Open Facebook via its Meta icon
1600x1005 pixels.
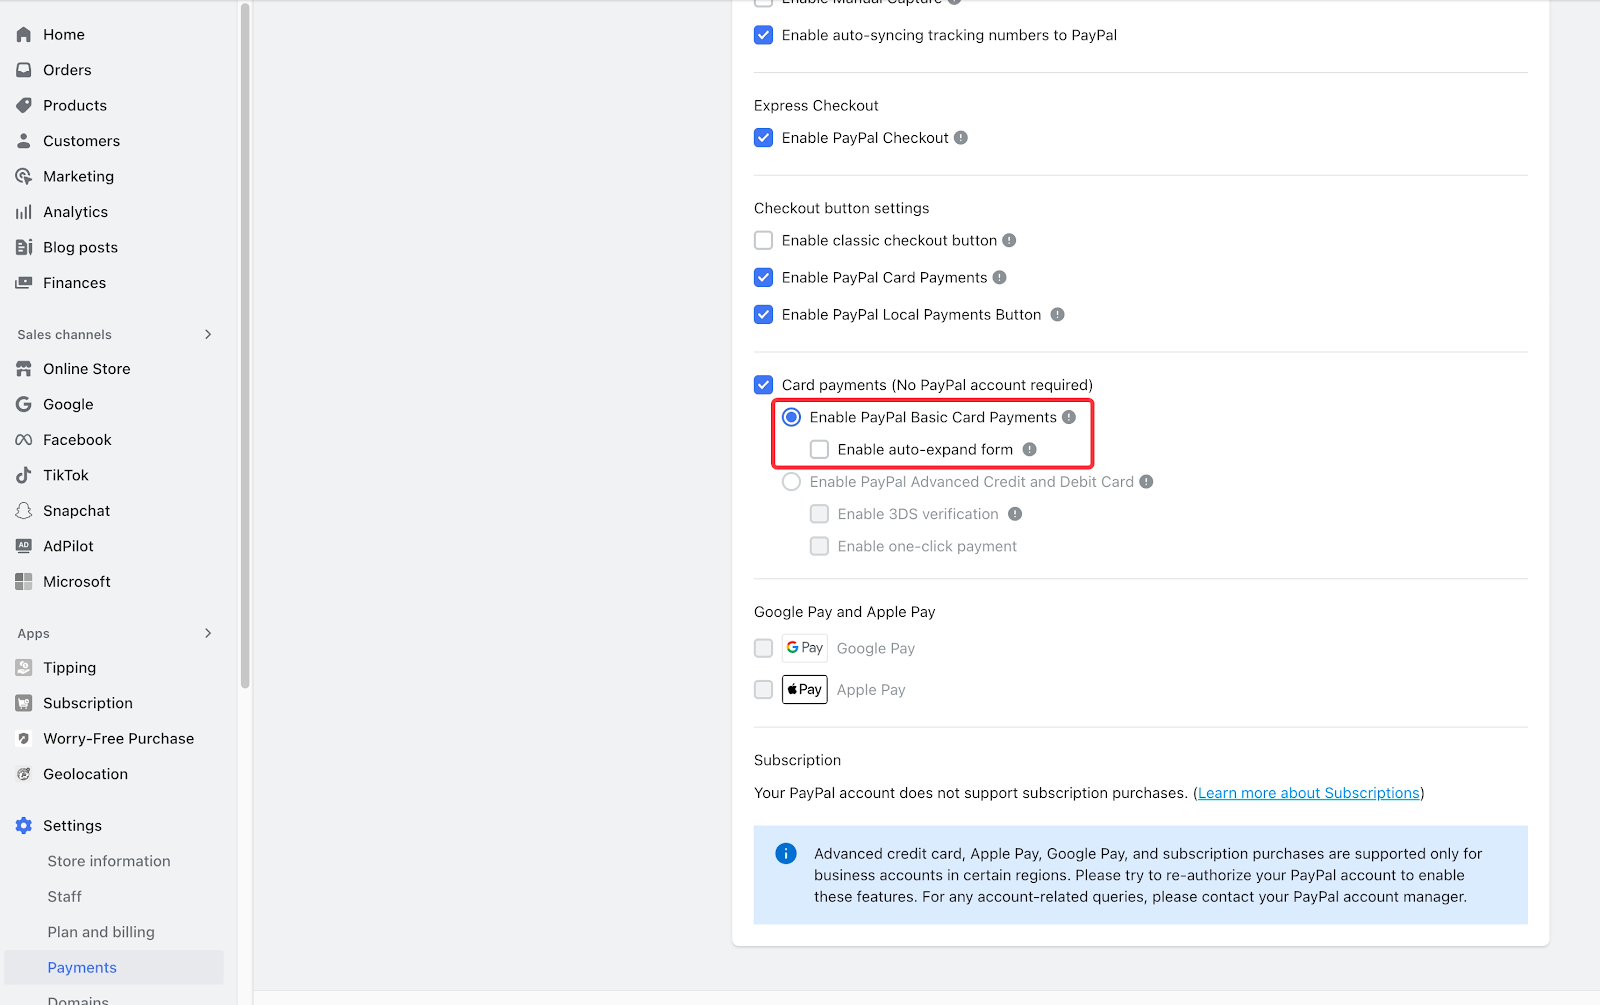24,440
